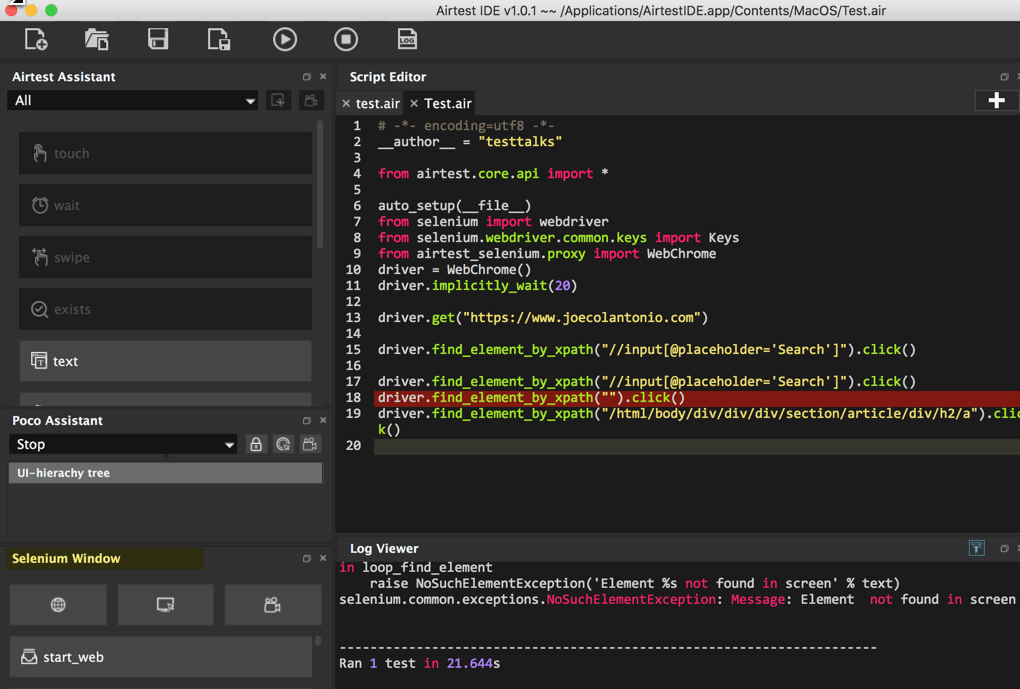Click the Airtest Assistant vertical scrollbar
1020x689 pixels.
click(x=320, y=185)
